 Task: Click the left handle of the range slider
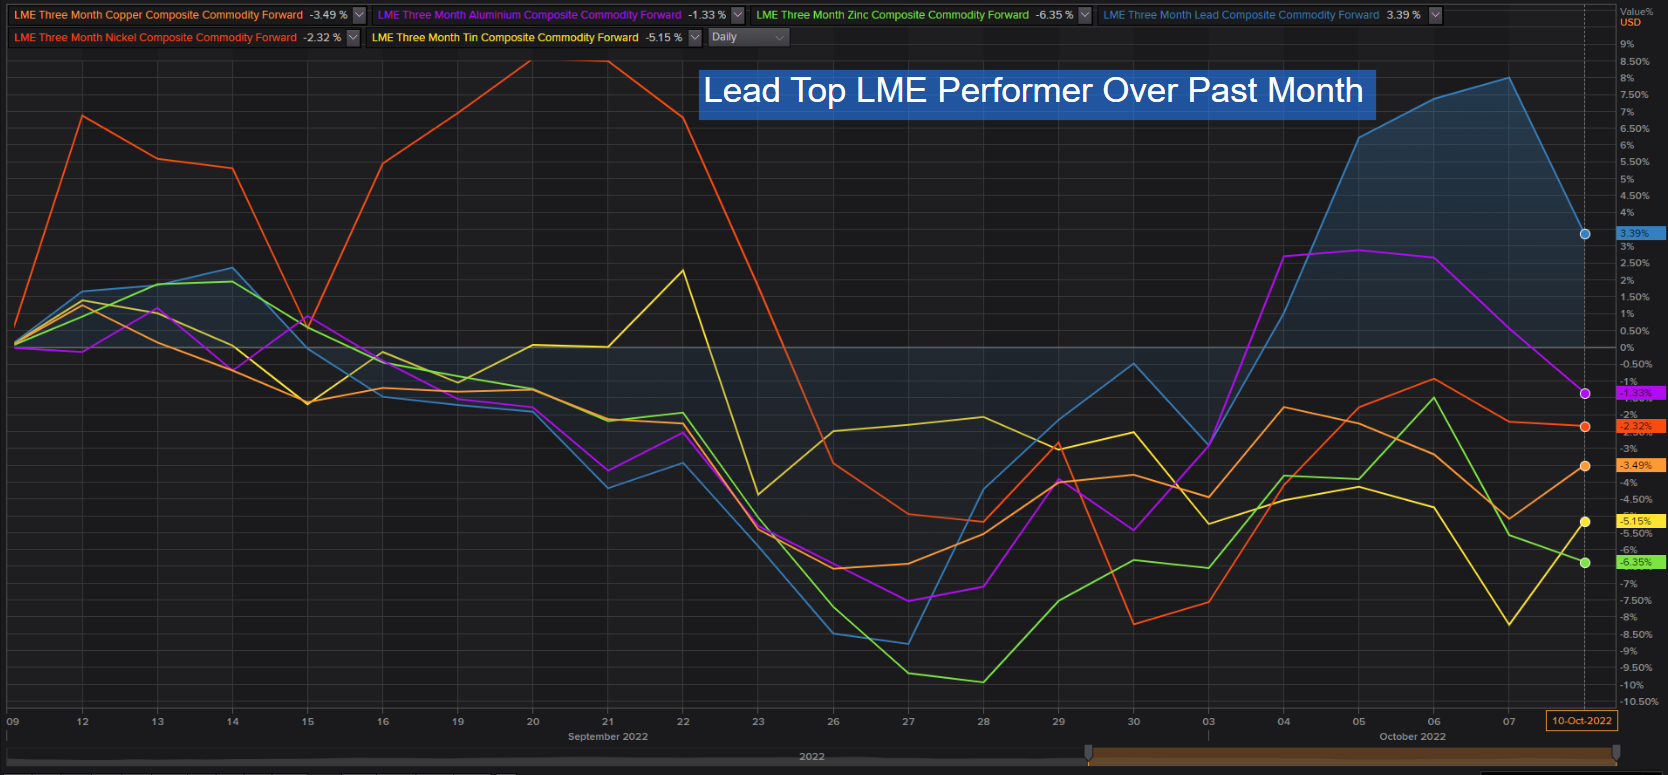click(1088, 752)
